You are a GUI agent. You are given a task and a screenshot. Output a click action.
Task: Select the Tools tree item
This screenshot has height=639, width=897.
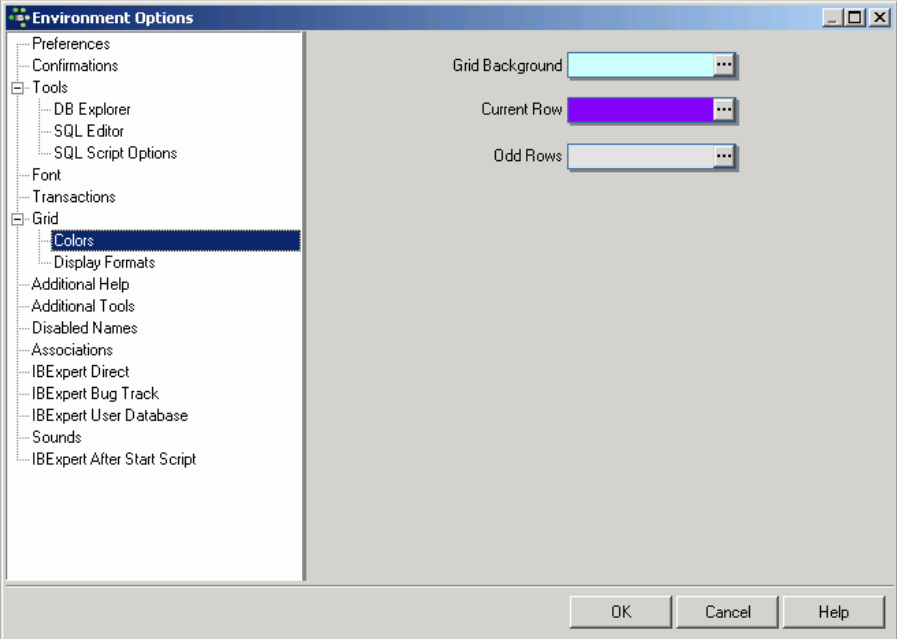point(50,88)
